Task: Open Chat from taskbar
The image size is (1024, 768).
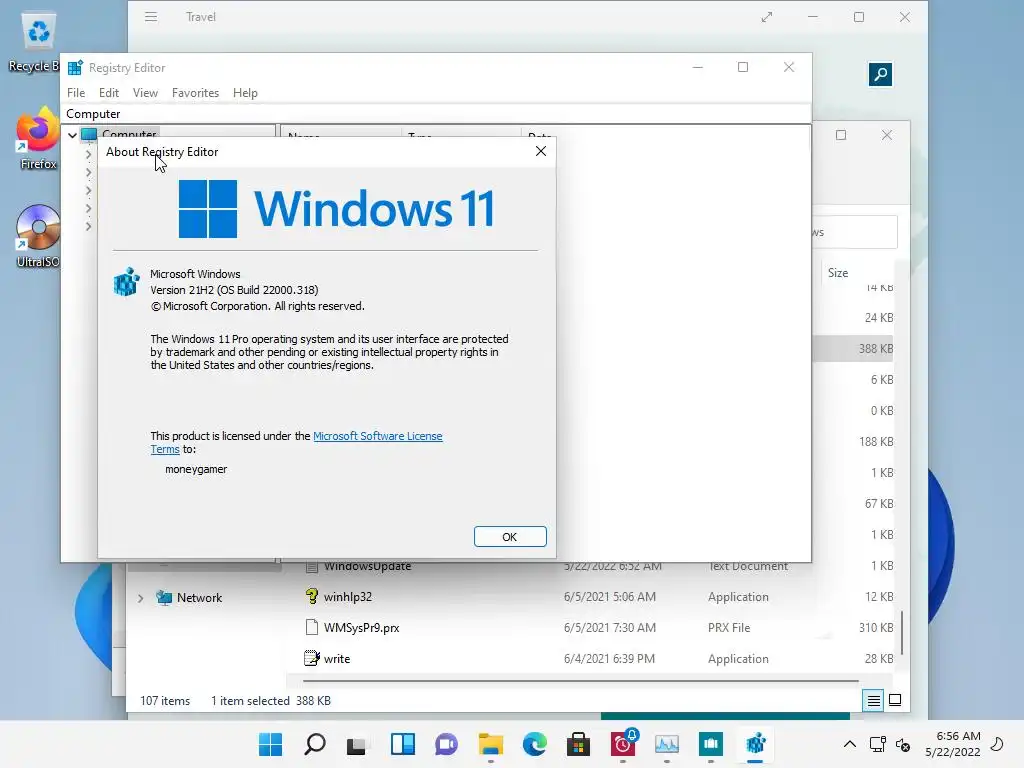Action: (x=447, y=744)
